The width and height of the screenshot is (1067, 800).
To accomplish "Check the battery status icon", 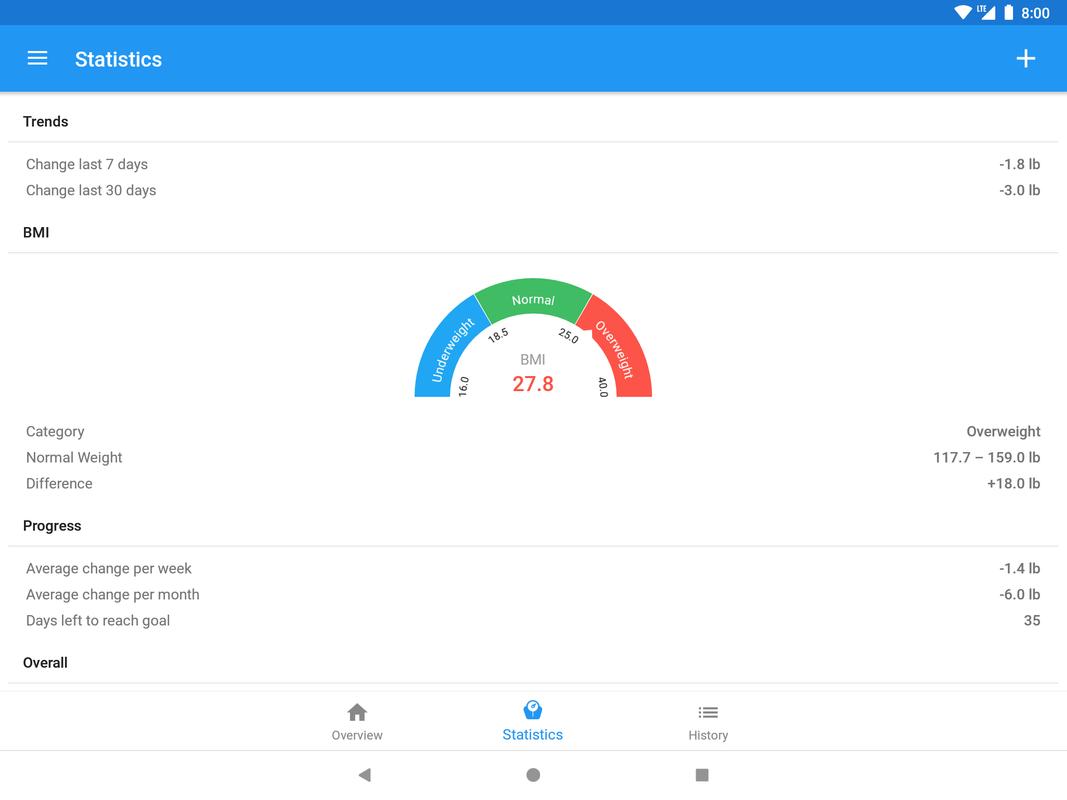I will (x=1008, y=12).
